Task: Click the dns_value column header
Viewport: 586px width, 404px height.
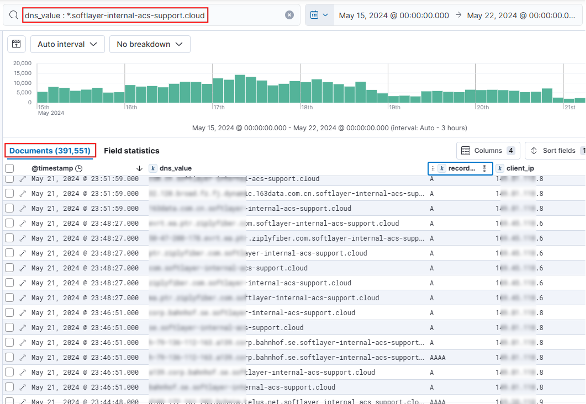Action: (176, 169)
